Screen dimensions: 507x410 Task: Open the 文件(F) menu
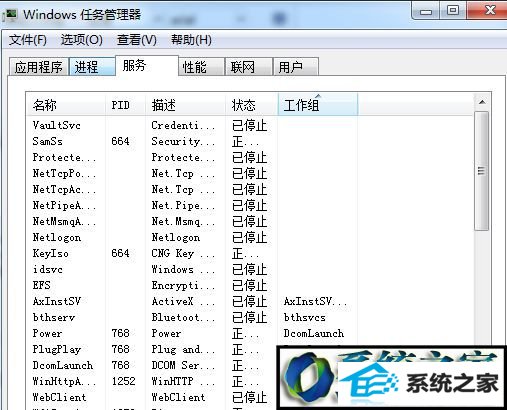click(28, 40)
